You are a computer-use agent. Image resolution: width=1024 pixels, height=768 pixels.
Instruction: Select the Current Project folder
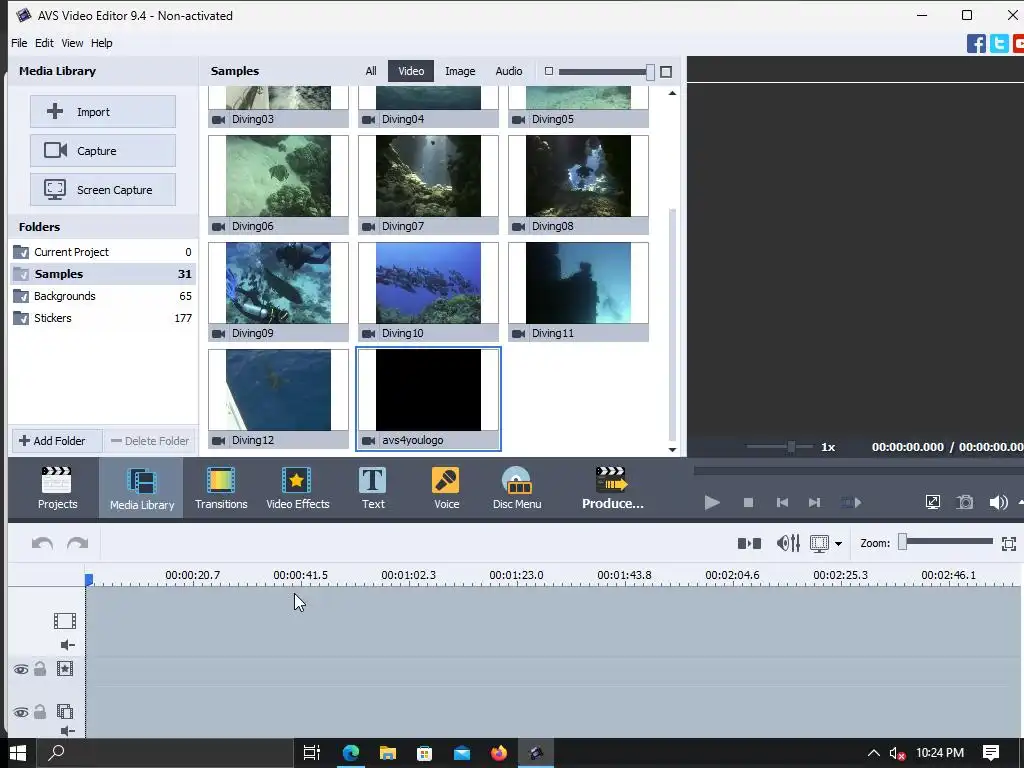click(103, 252)
